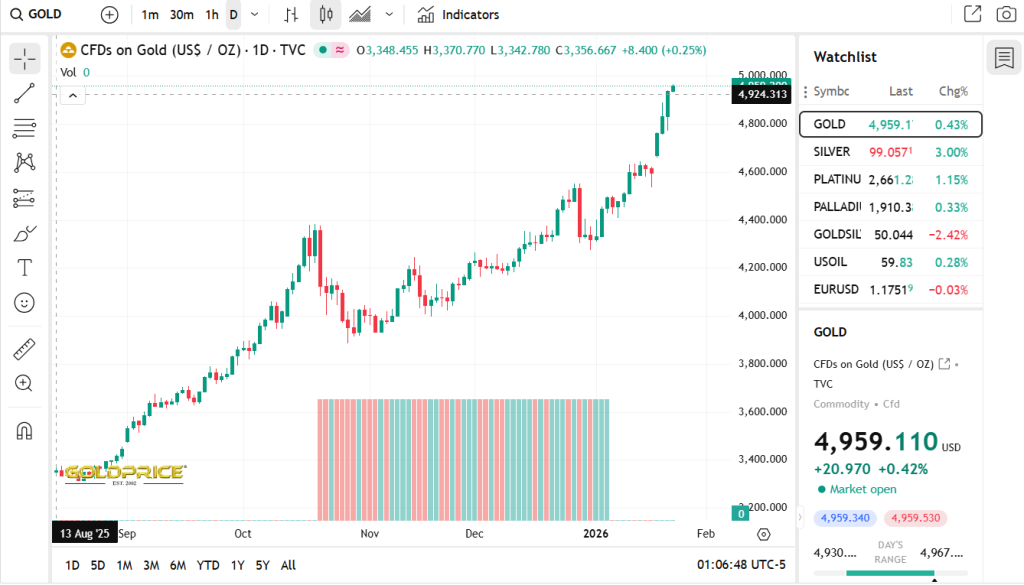1024x585 pixels.
Task: Collapse the chart scale with the up arrow
Action: 72,94
